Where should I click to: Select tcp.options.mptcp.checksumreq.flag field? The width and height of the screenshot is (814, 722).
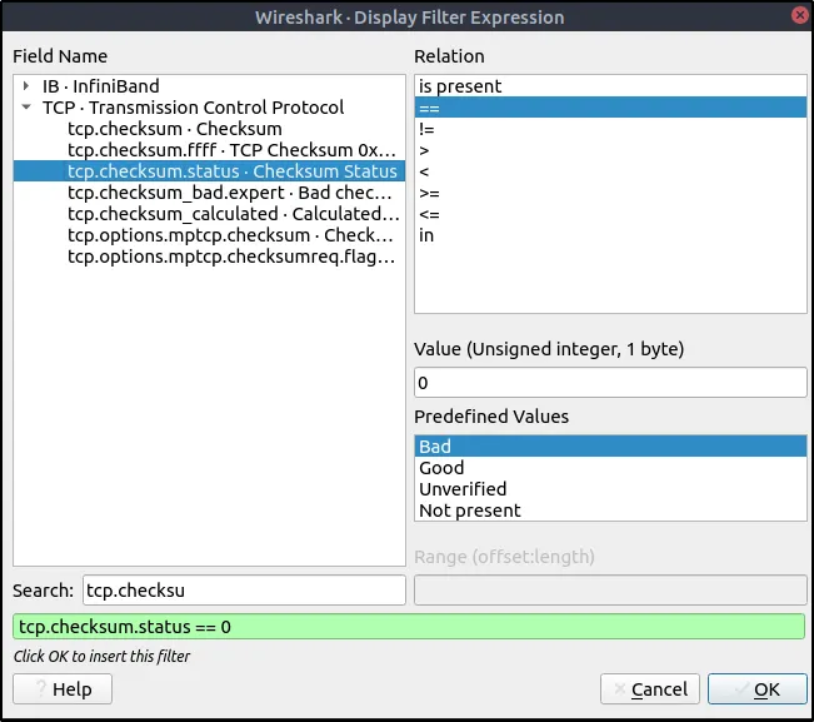tap(209, 256)
